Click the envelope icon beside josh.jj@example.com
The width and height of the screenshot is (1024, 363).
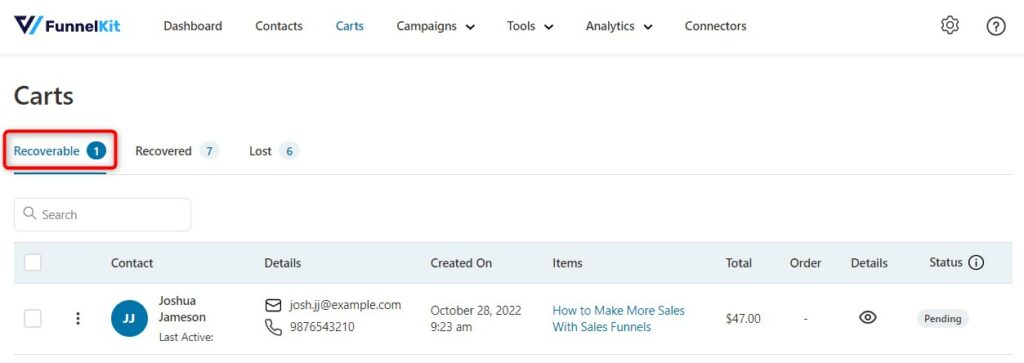[x=273, y=306]
